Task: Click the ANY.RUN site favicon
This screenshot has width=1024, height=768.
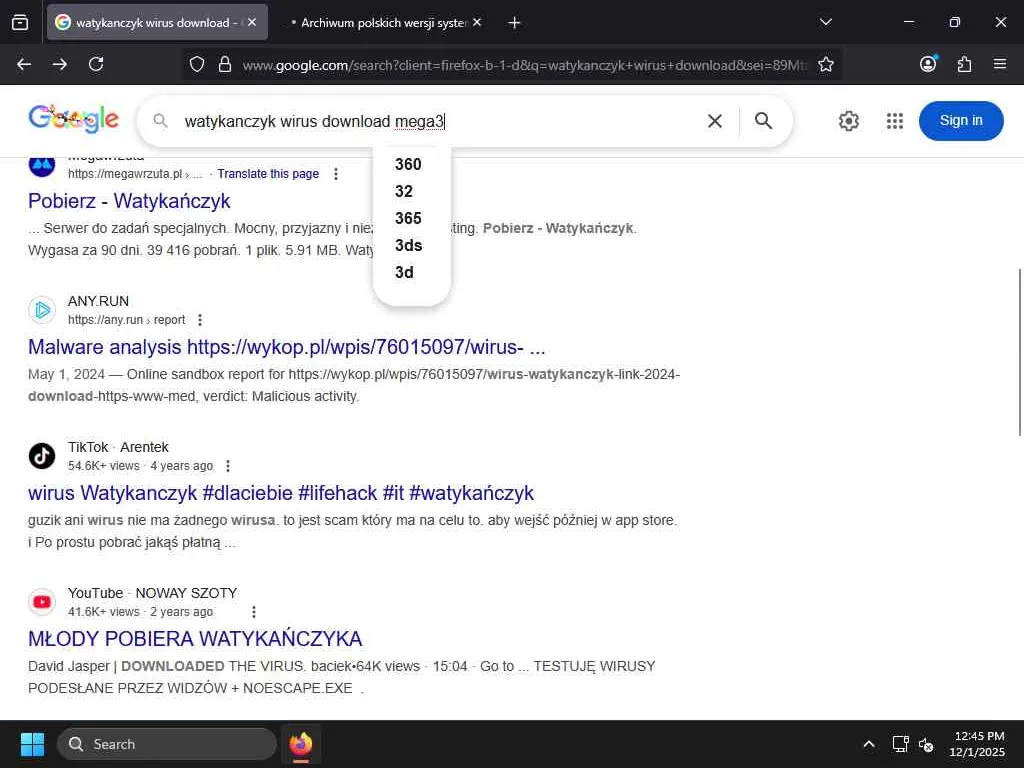Action: click(42, 310)
